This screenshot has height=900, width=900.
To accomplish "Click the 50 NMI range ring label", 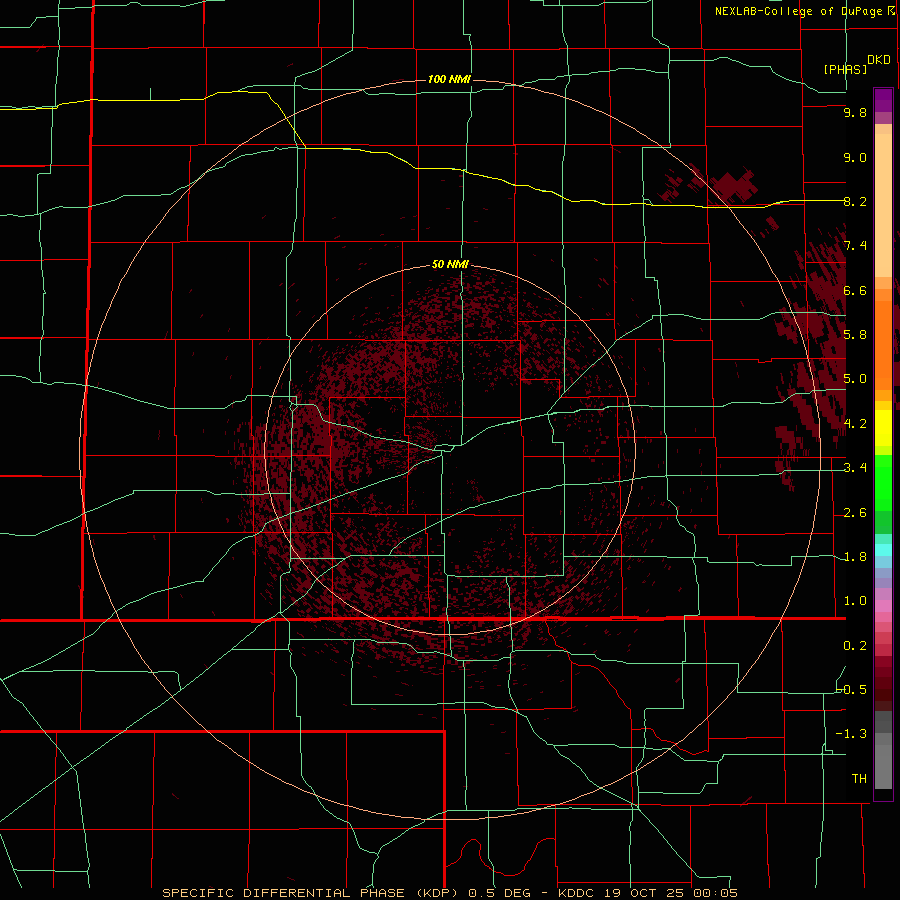I will [x=450, y=264].
